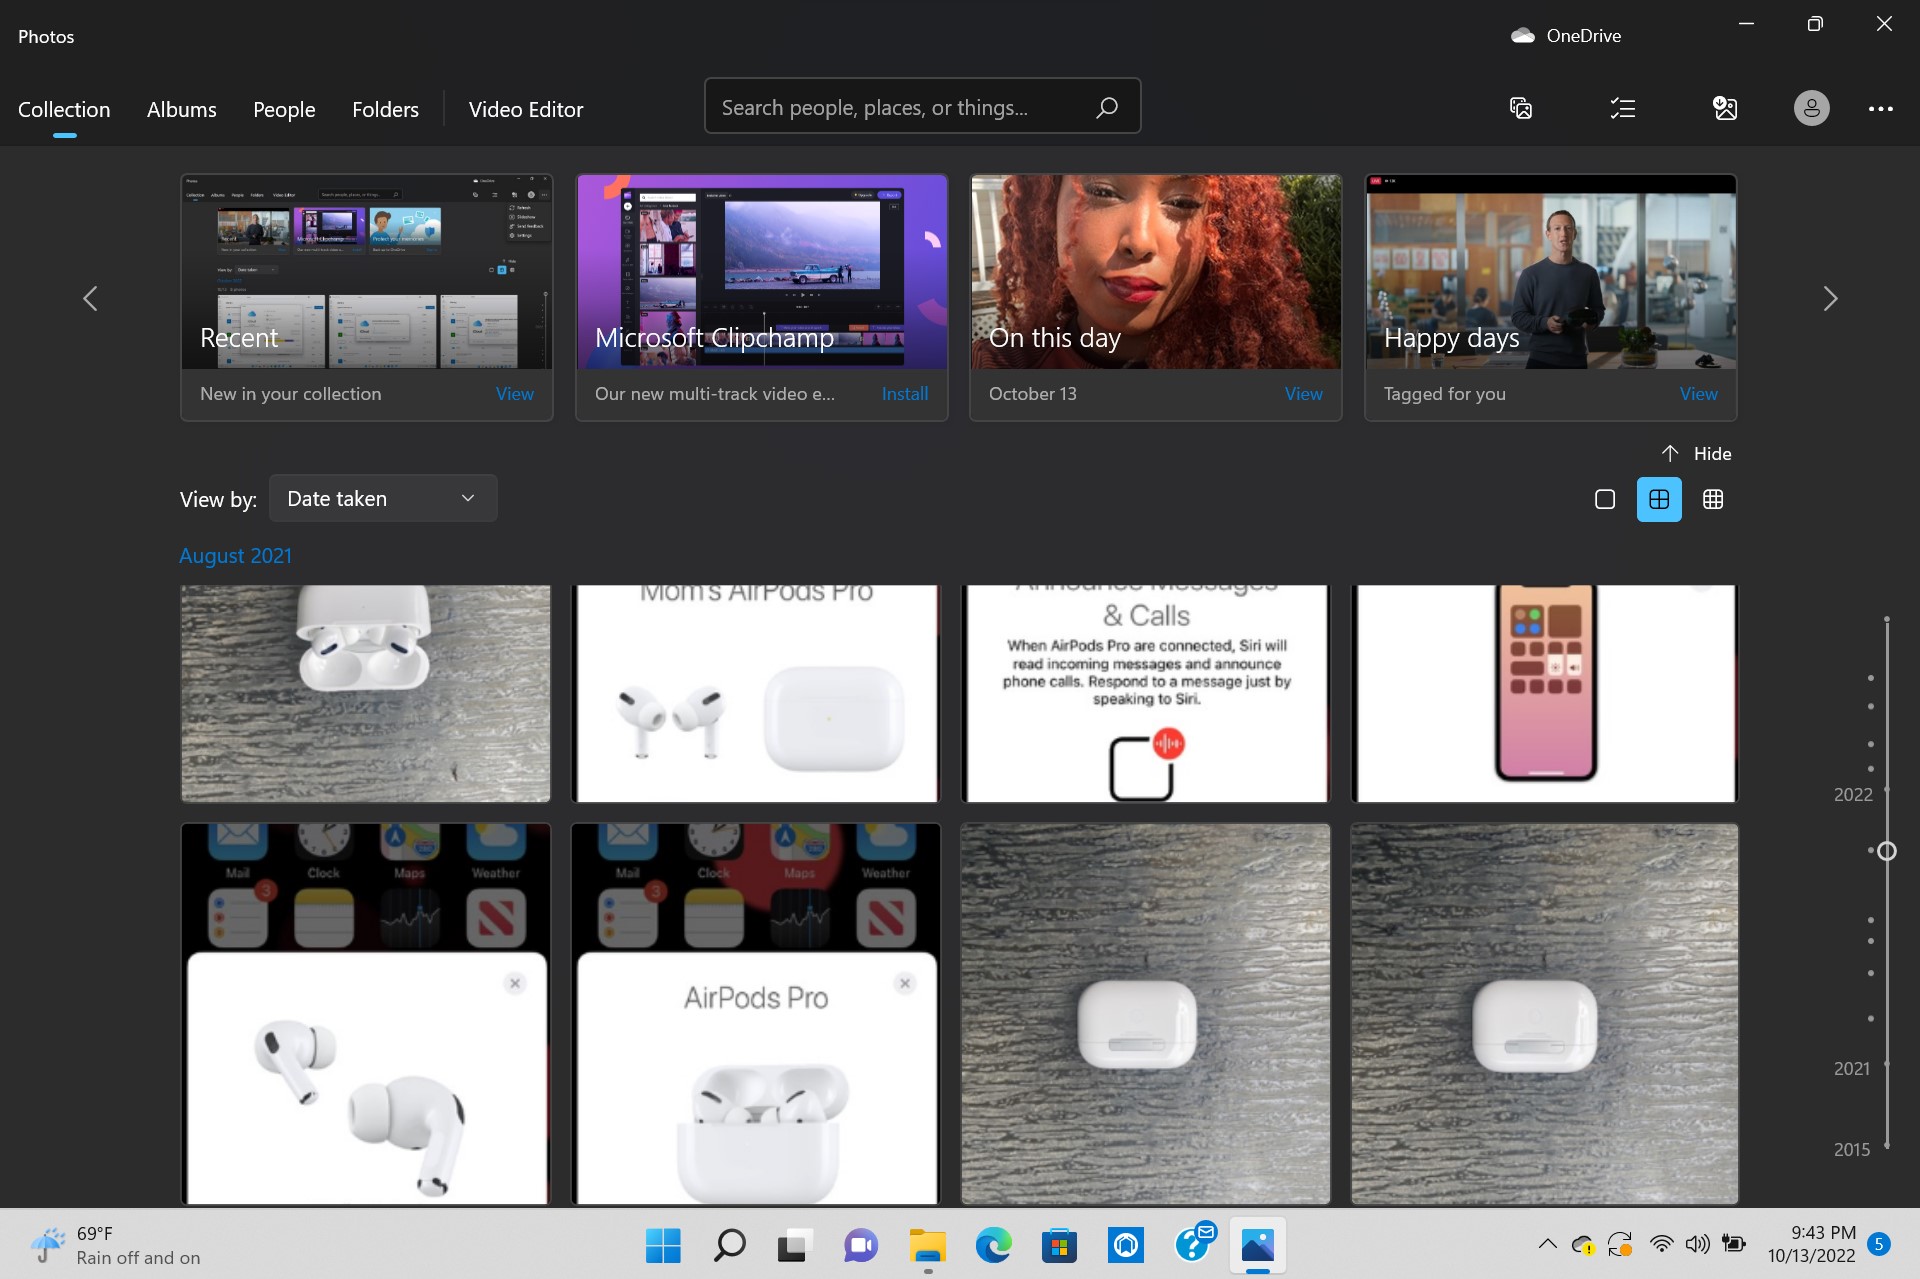This screenshot has height=1279, width=1920.
Task: Click Install on Microsoft Clipchamp card
Action: click(x=904, y=394)
